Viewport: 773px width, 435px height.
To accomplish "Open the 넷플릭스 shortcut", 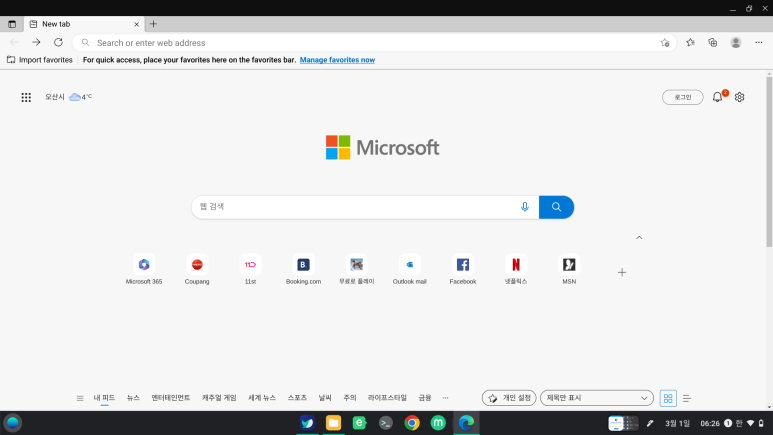I will 516,269.
